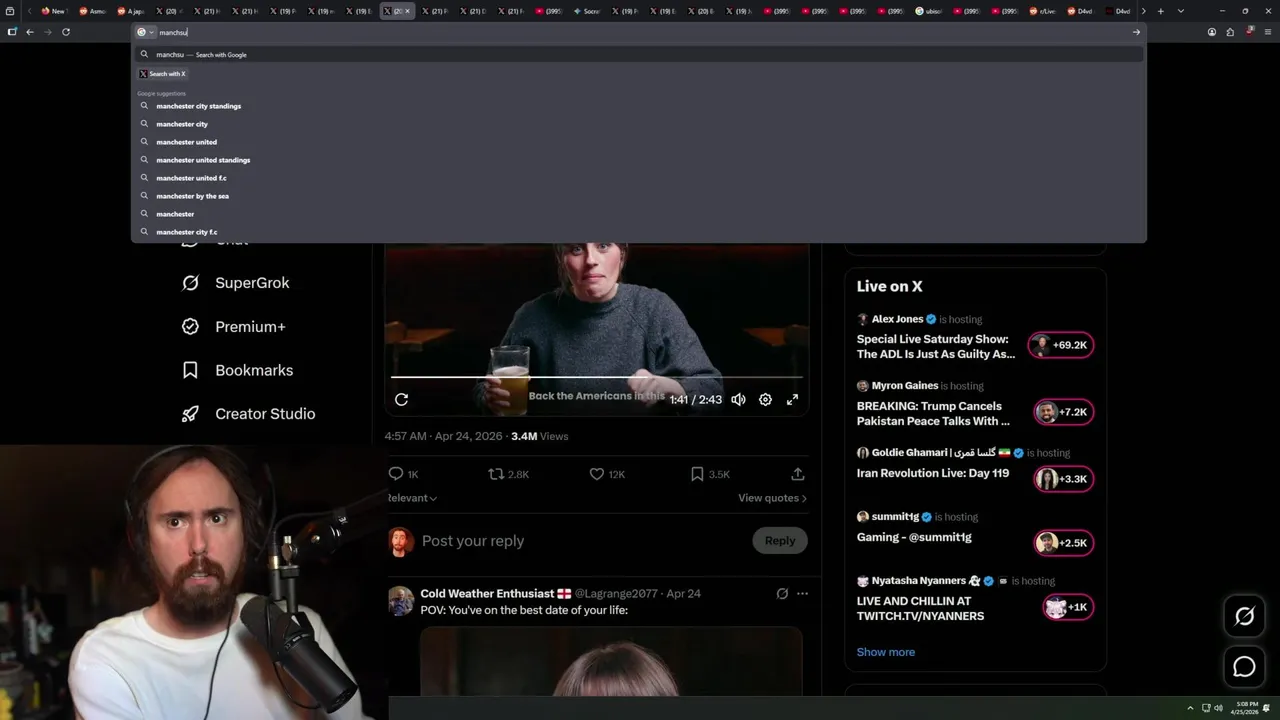Select the 'manchester city f.c' suggestion
The width and height of the screenshot is (1280, 720).
[640, 232]
